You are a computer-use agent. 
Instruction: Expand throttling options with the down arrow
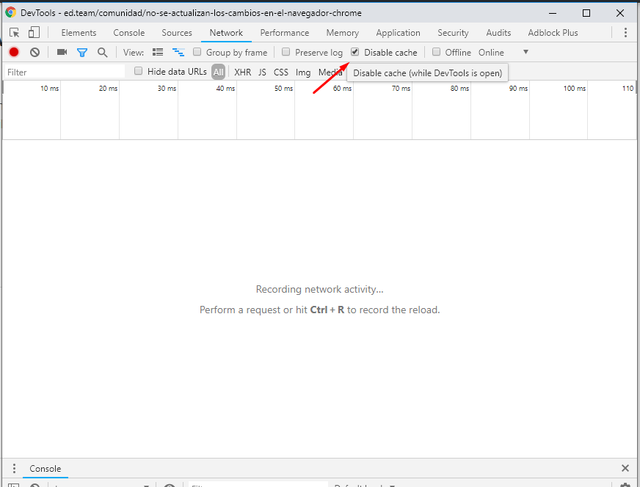(x=526, y=52)
